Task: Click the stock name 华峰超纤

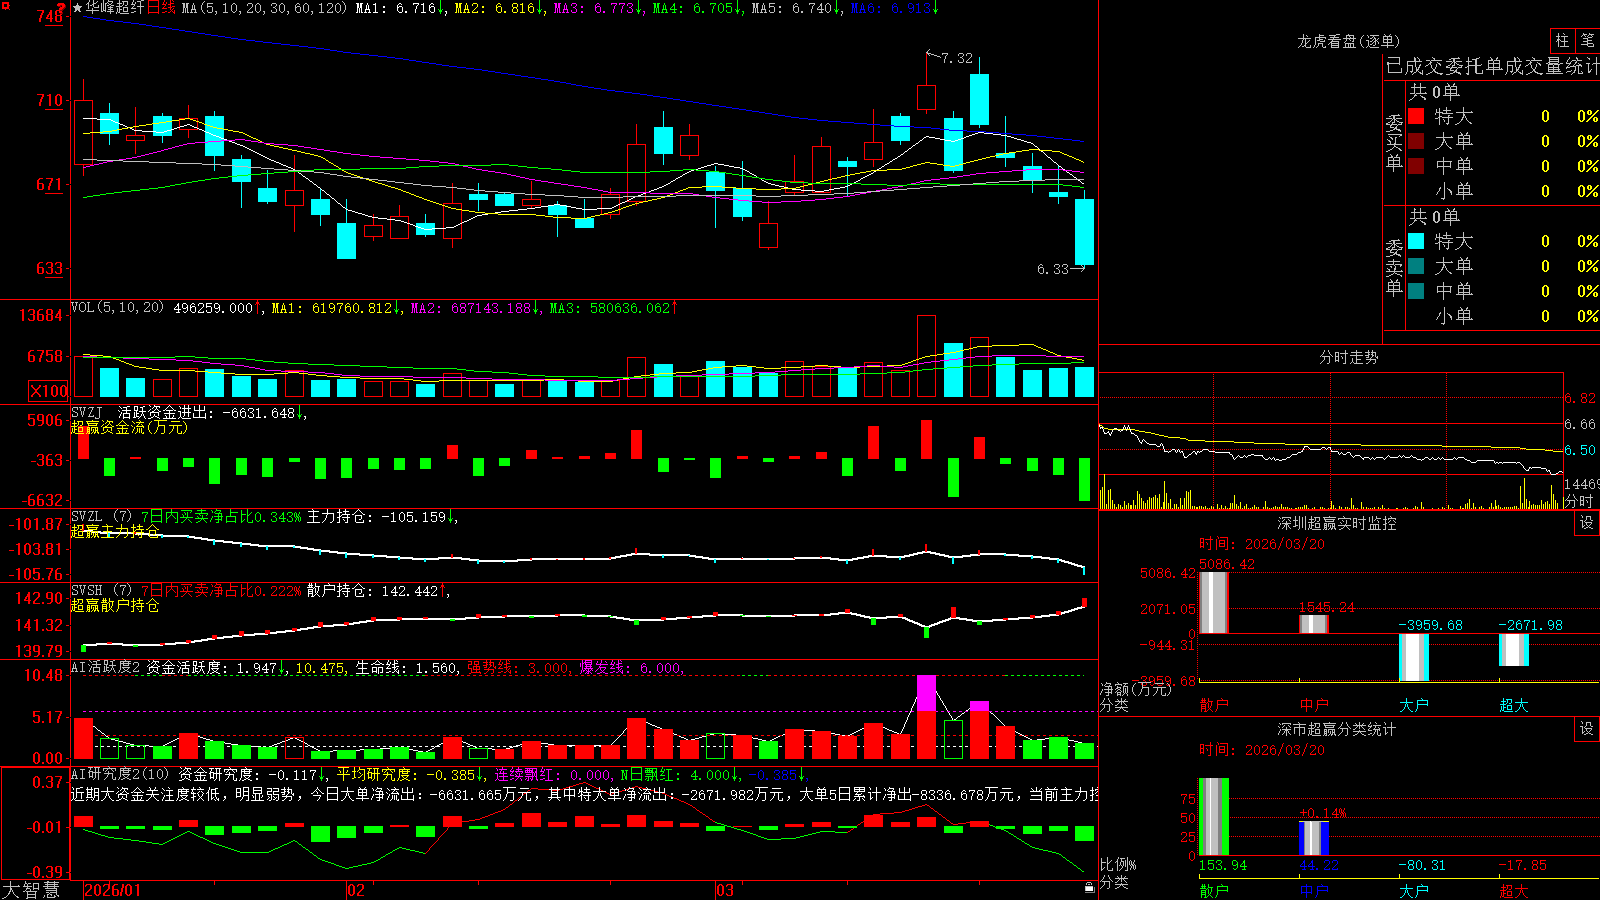Action: tap(115, 8)
